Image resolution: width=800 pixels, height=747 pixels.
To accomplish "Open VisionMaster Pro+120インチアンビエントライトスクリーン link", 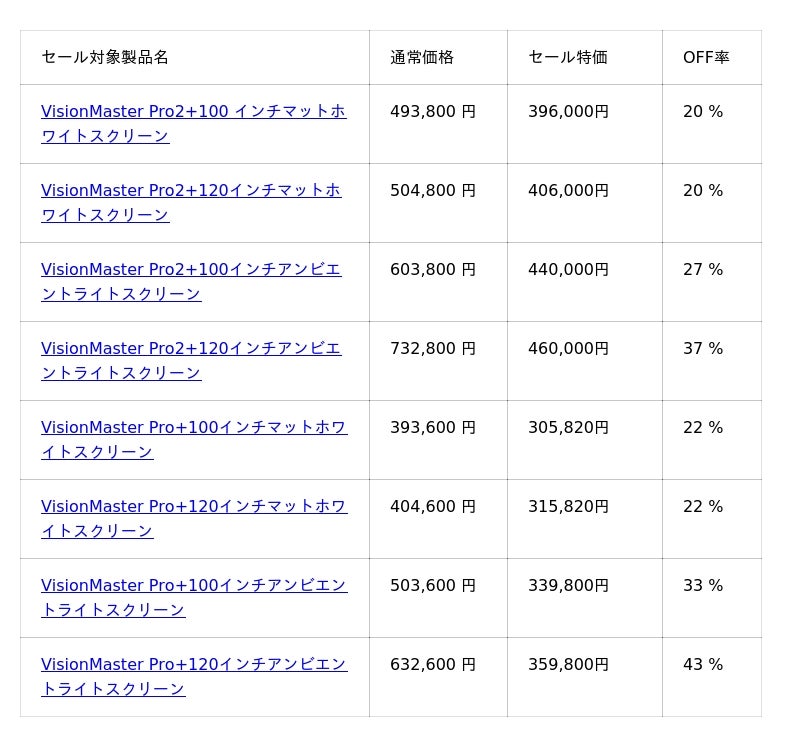I will (194, 665).
